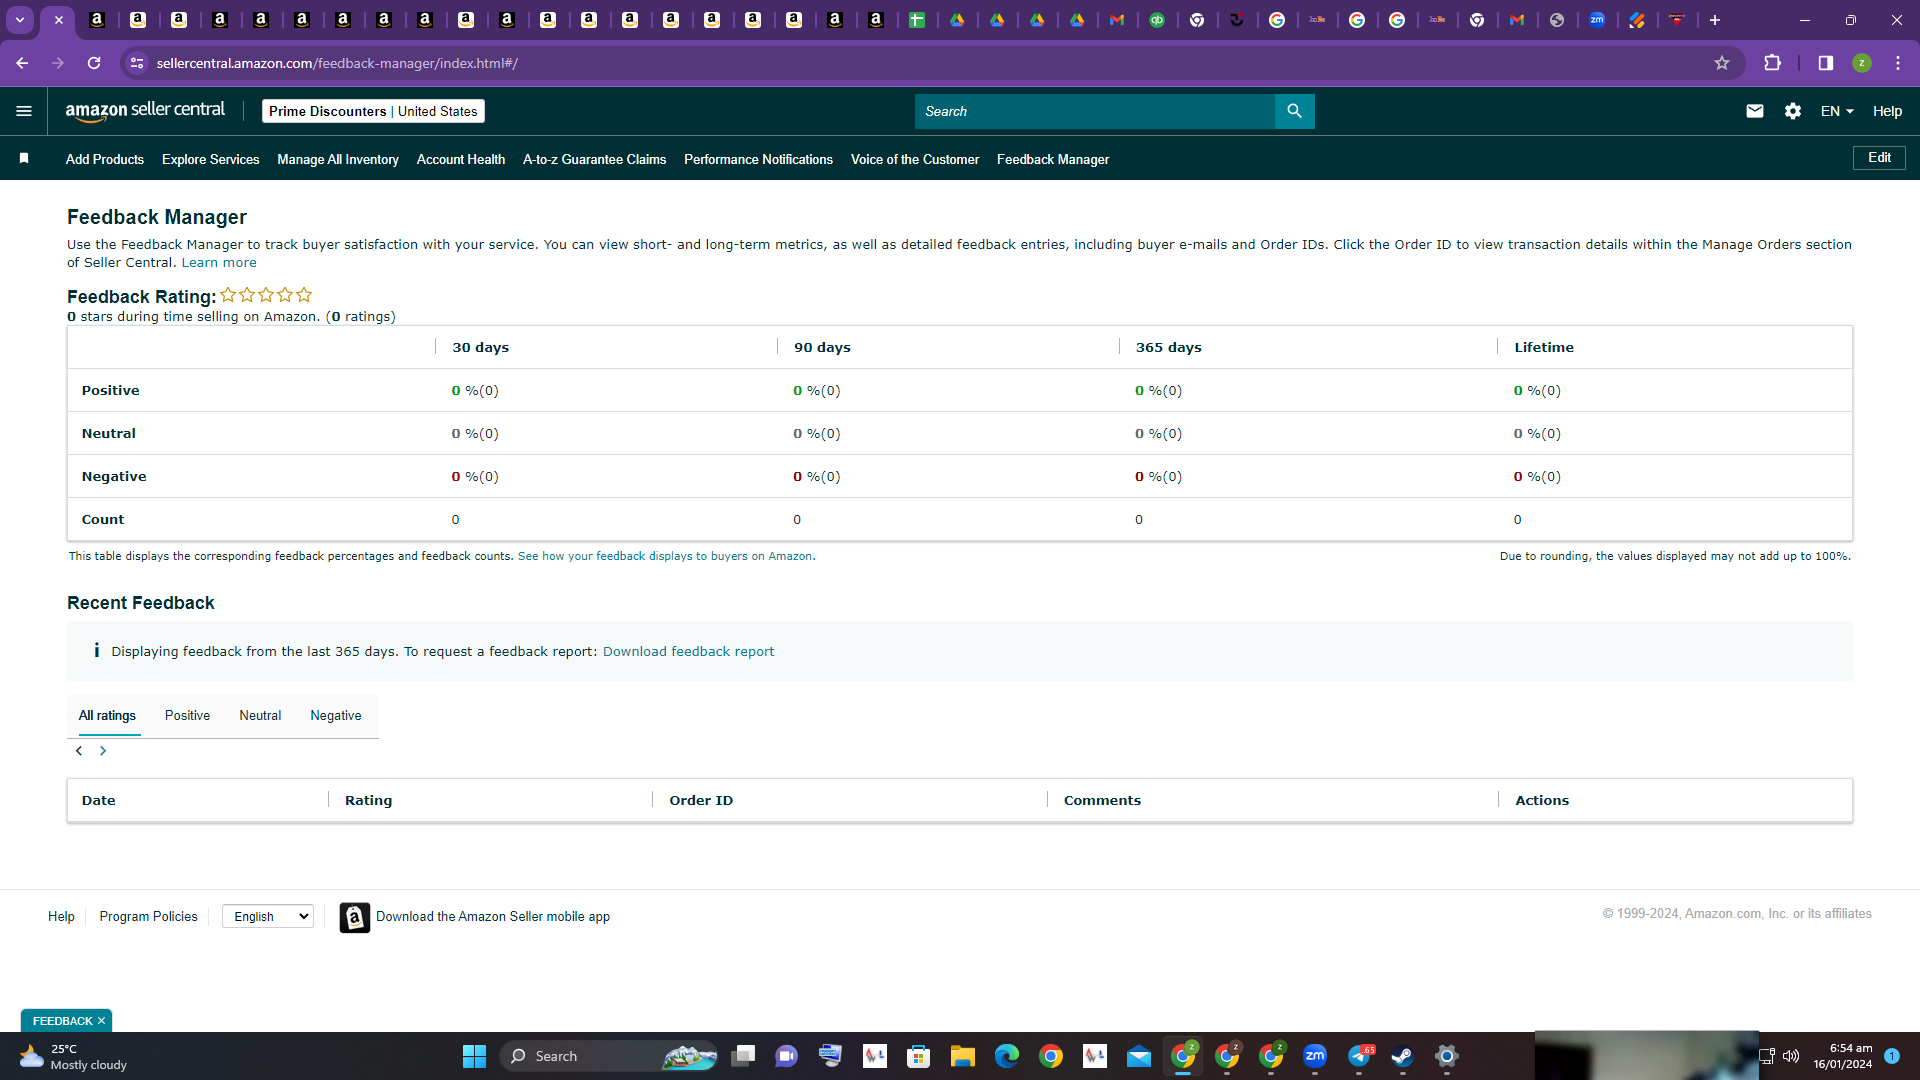Open the 'See how your feedback displays' link
This screenshot has height=1080, width=1920.
pos(666,556)
